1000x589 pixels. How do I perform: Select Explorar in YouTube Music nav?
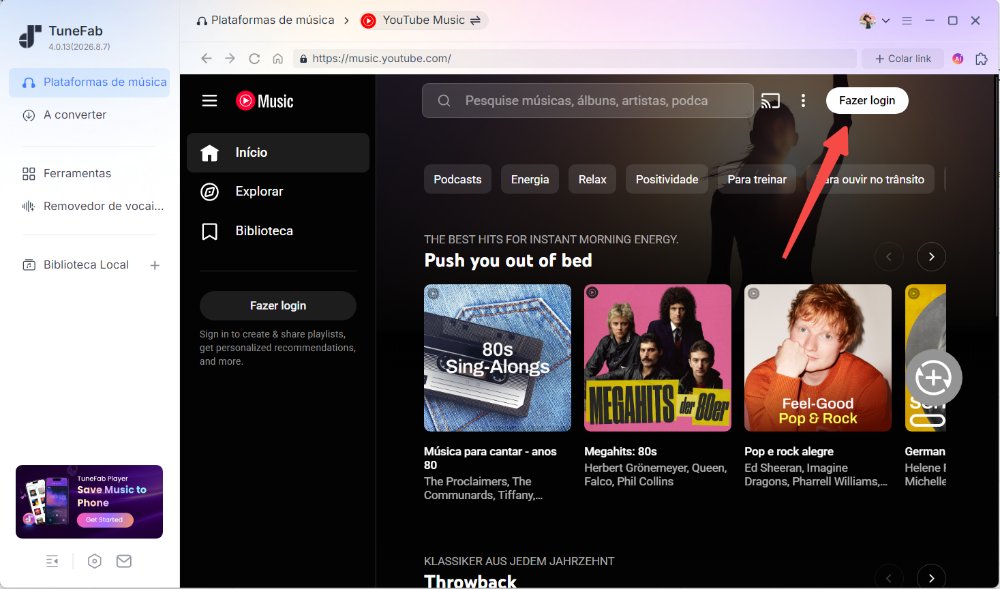[x=278, y=191]
